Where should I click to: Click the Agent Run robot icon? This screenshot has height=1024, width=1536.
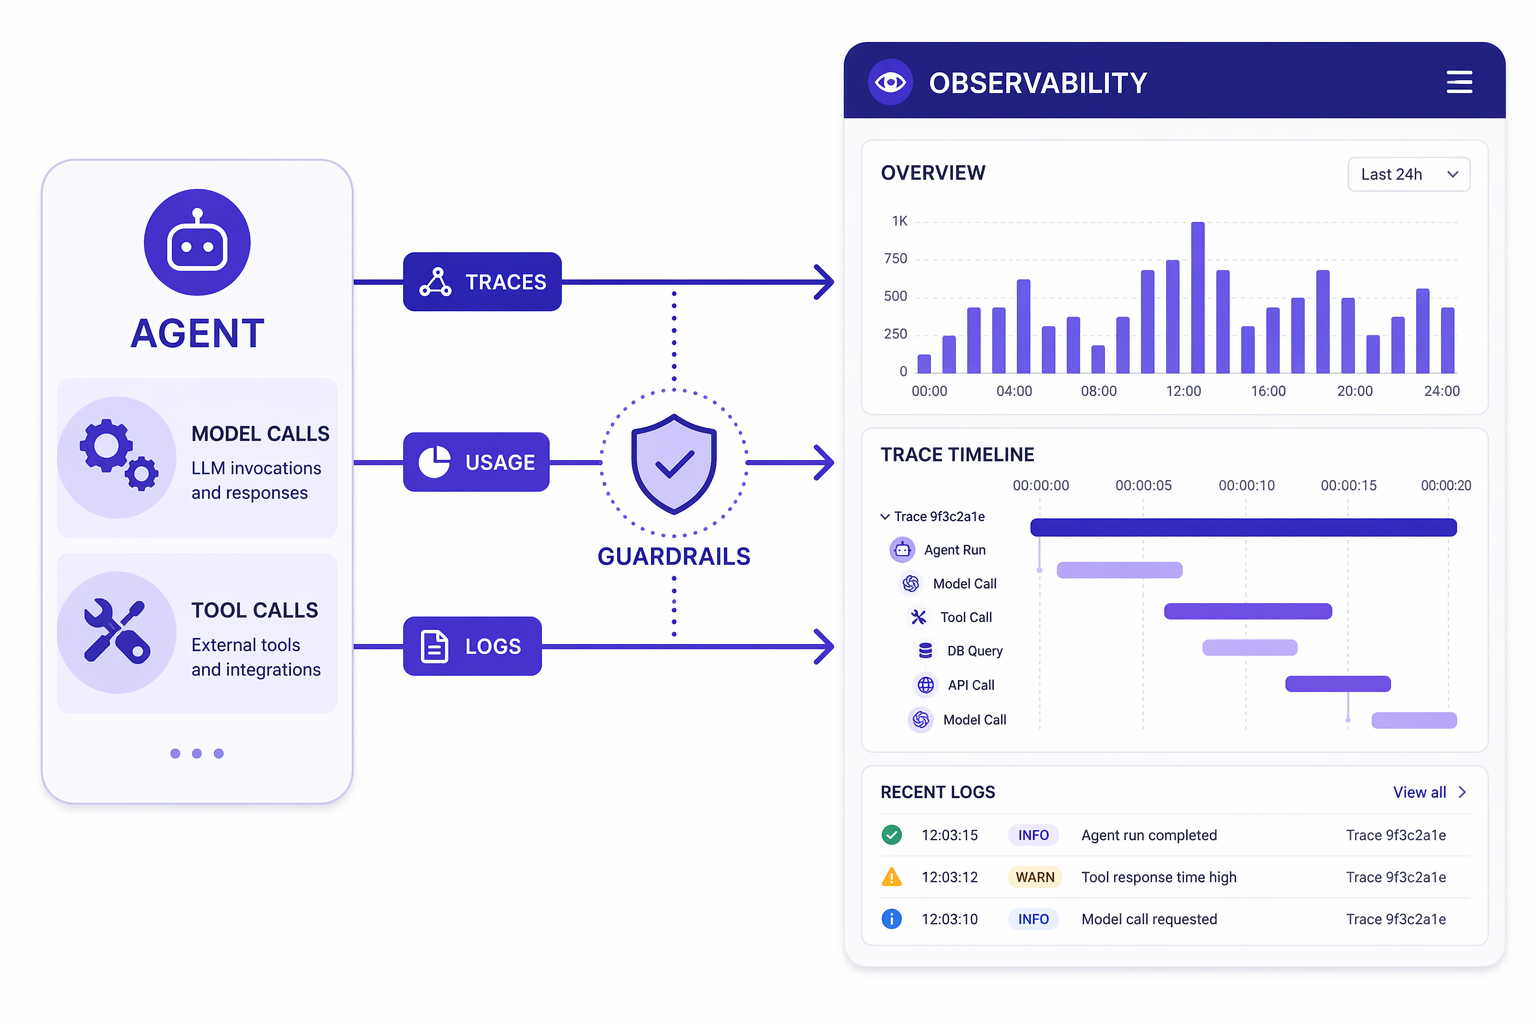902,549
